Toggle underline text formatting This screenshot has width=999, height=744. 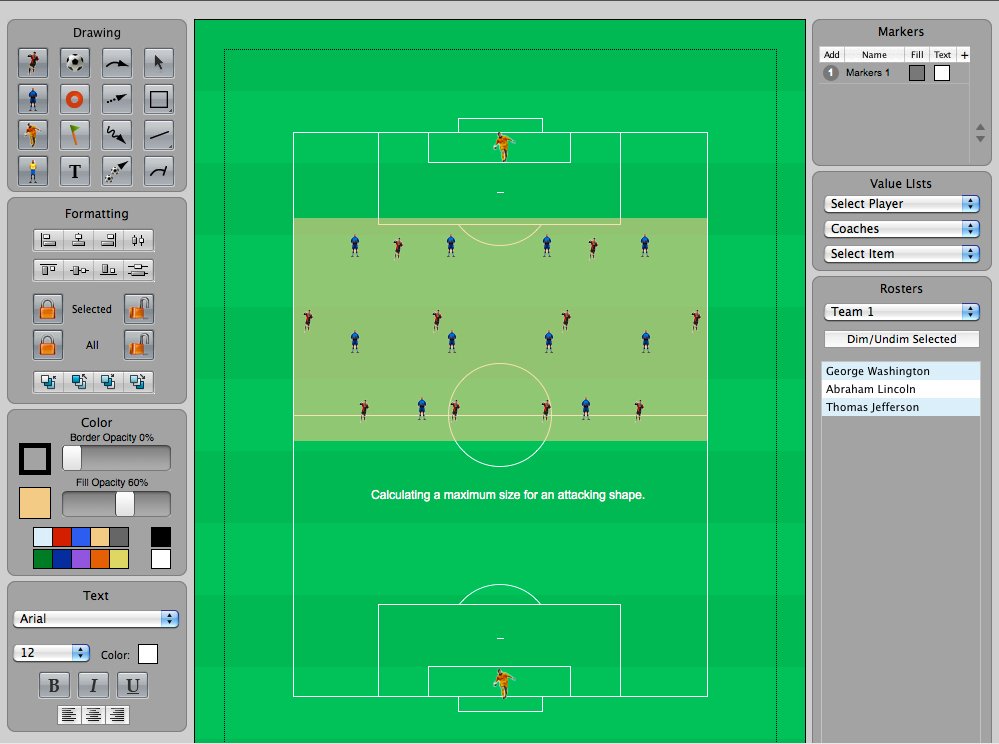click(x=133, y=685)
